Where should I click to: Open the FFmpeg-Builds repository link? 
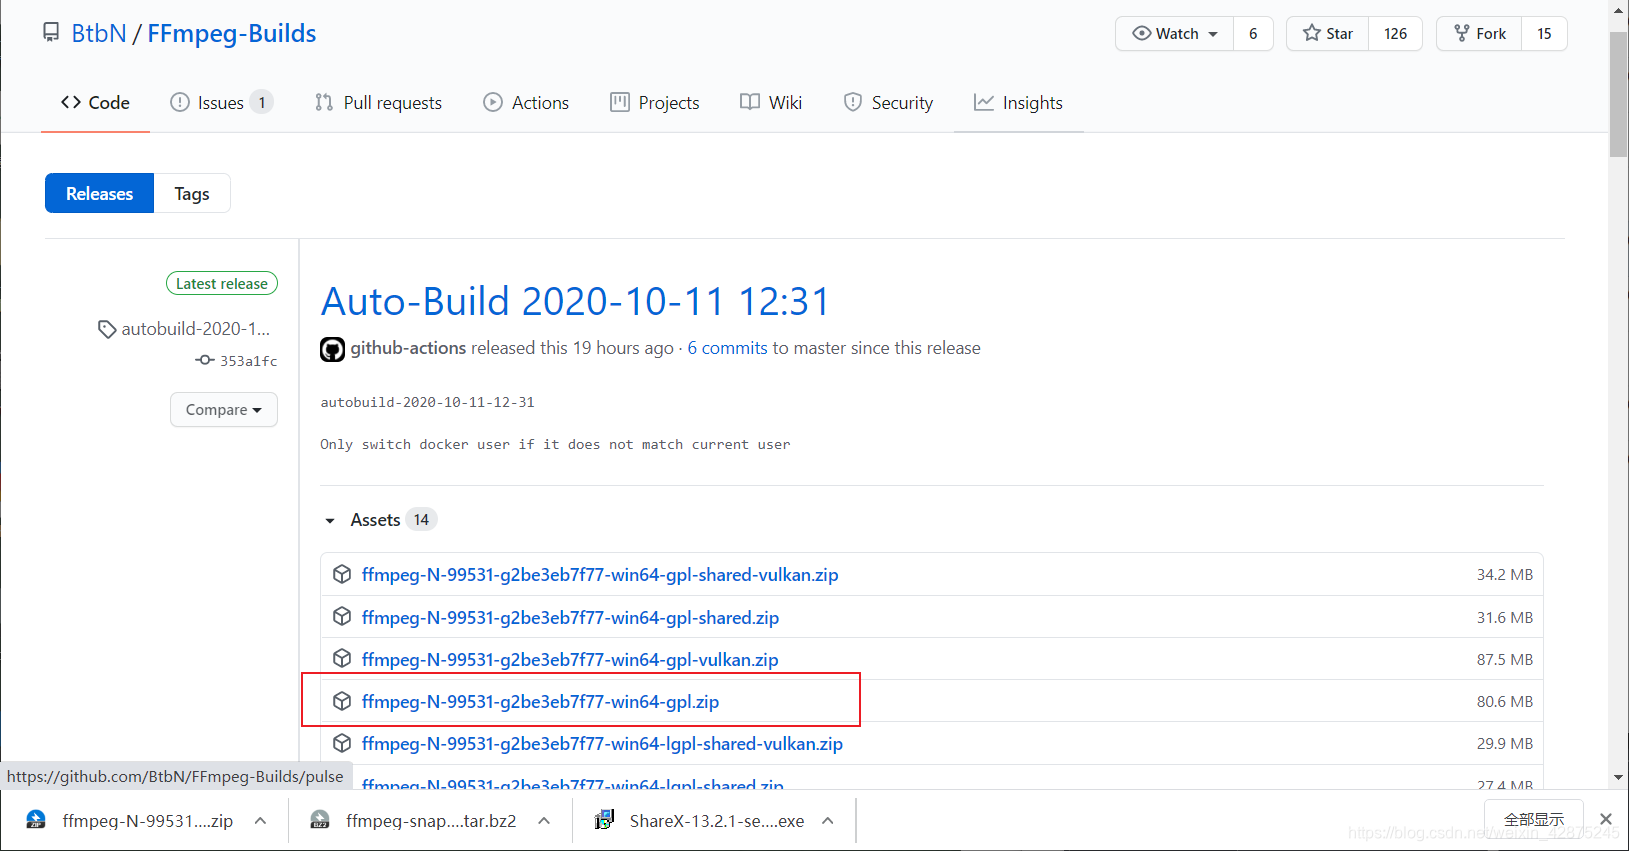(x=232, y=33)
